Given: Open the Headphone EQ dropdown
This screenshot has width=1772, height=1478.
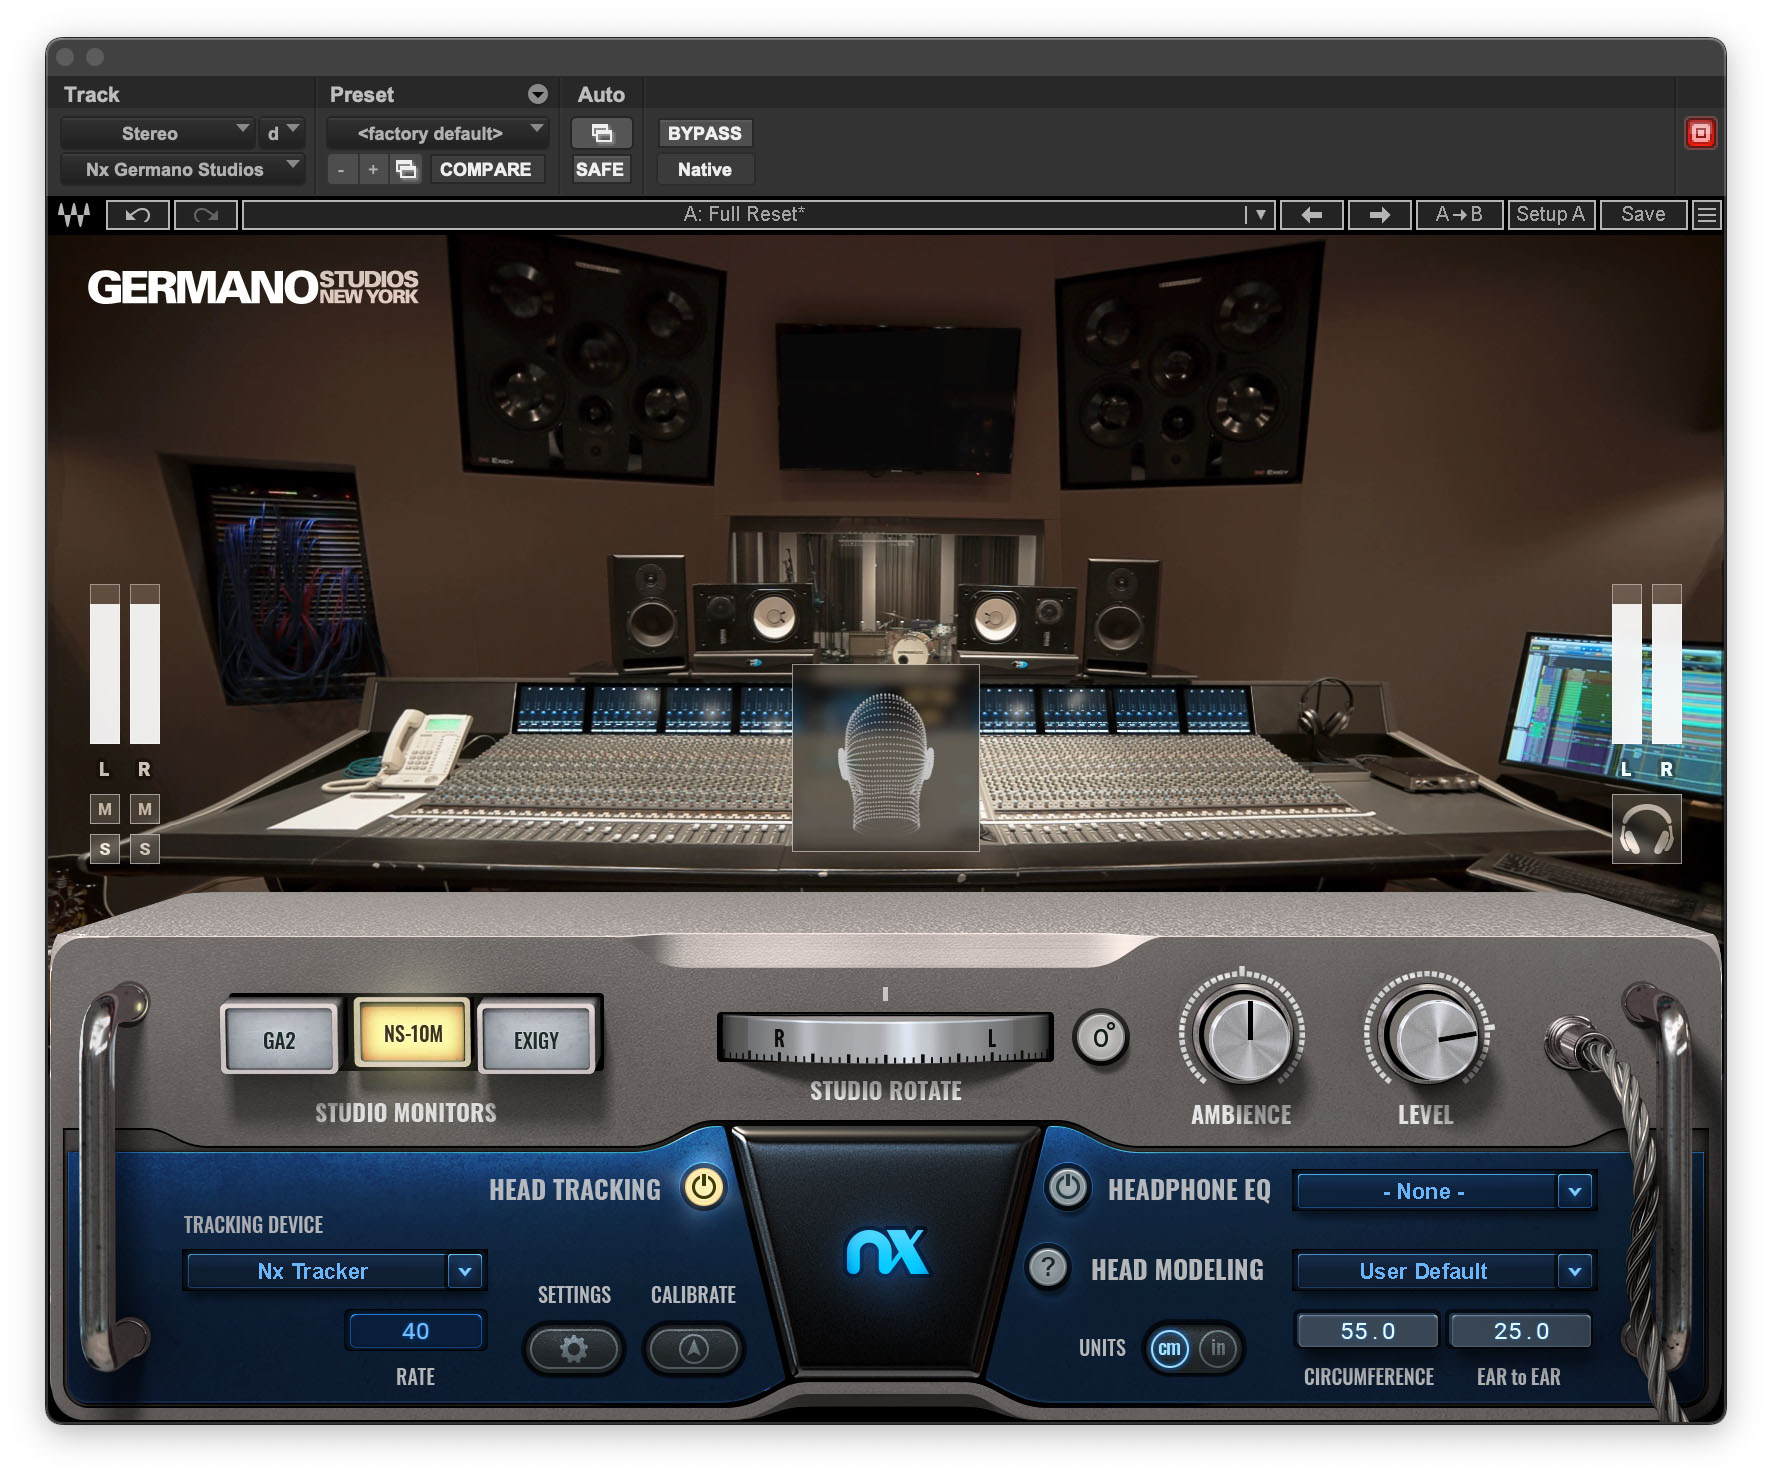Looking at the screenshot, I should [1574, 1191].
